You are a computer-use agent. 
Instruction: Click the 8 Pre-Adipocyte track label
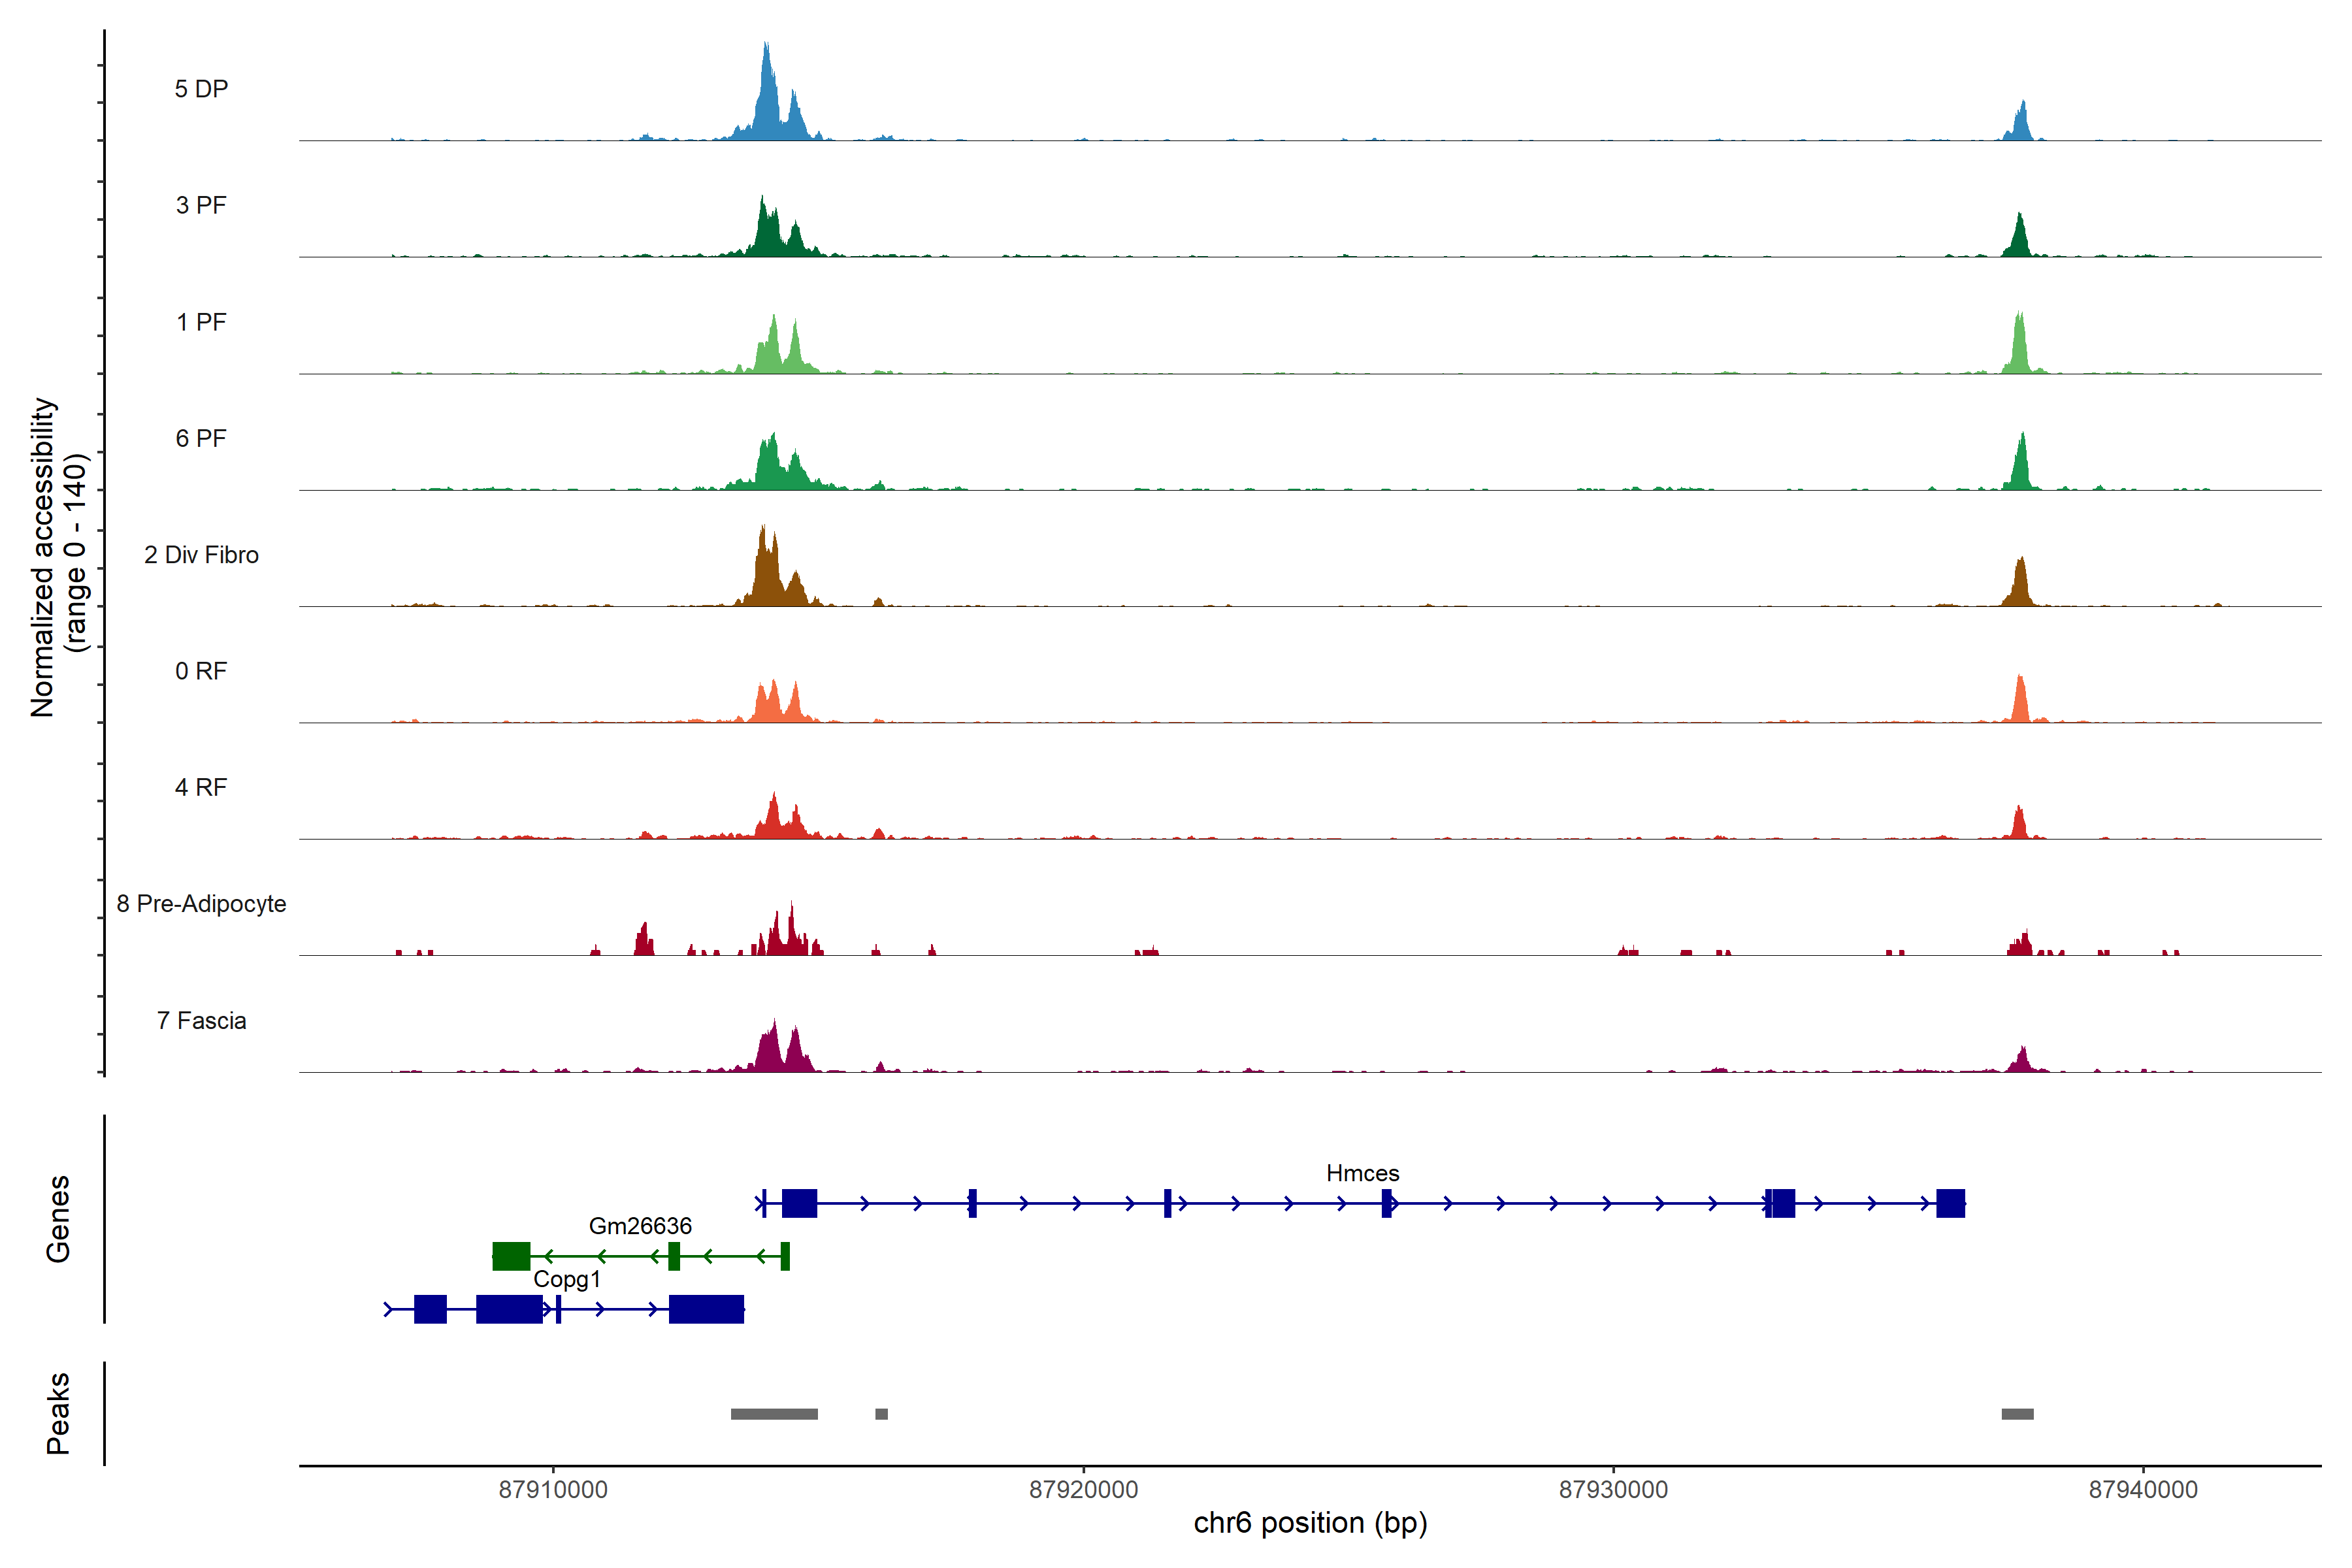(201, 904)
